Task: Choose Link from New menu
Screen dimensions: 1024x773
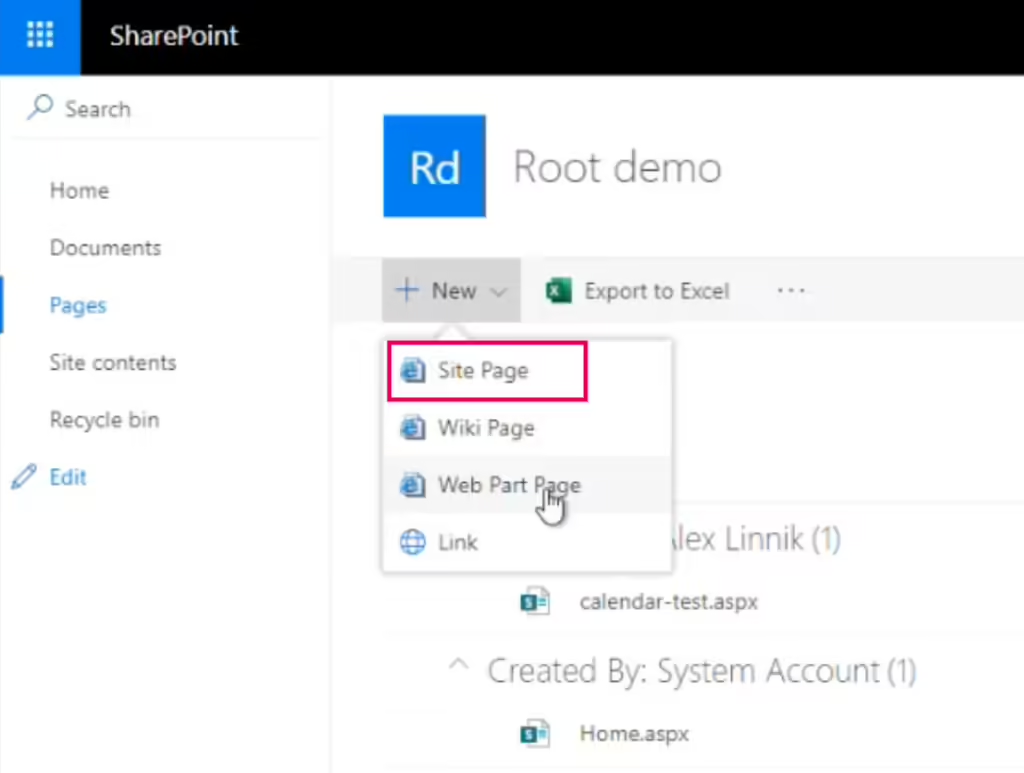Action: (527, 542)
